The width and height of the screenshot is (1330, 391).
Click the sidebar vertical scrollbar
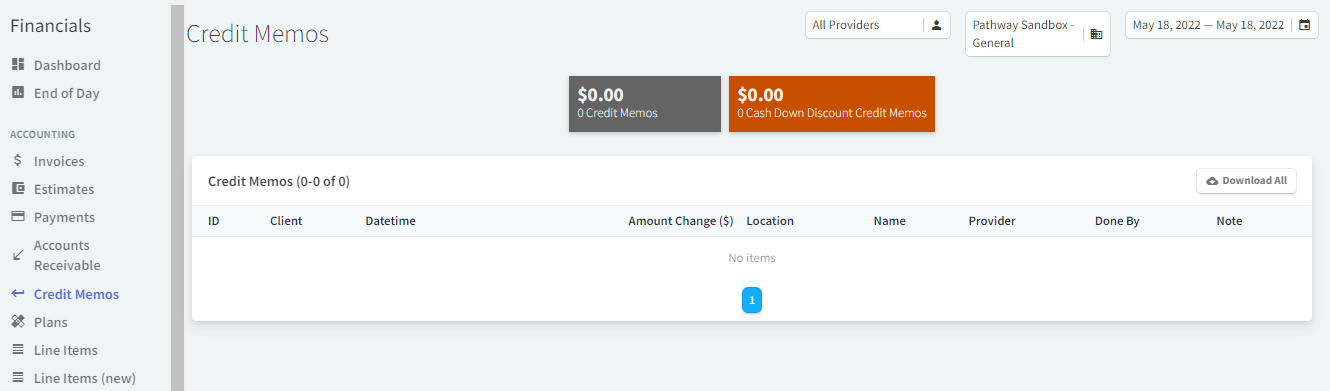[x=177, y=196]
